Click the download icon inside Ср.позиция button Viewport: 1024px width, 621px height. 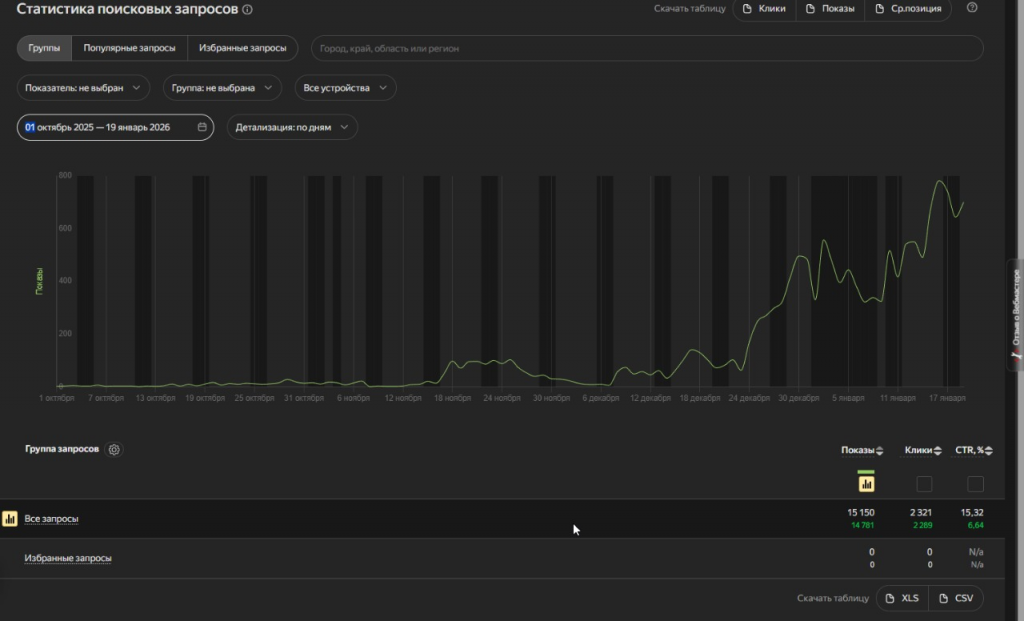click(x=879, y=9)
